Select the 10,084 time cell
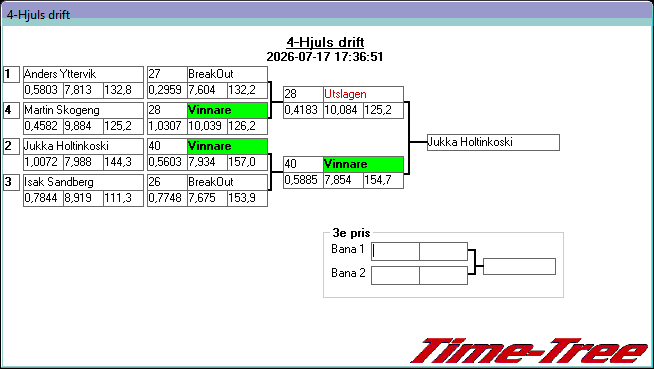The width and height of the screenshot is (654, 369). (x=343, y=110)
